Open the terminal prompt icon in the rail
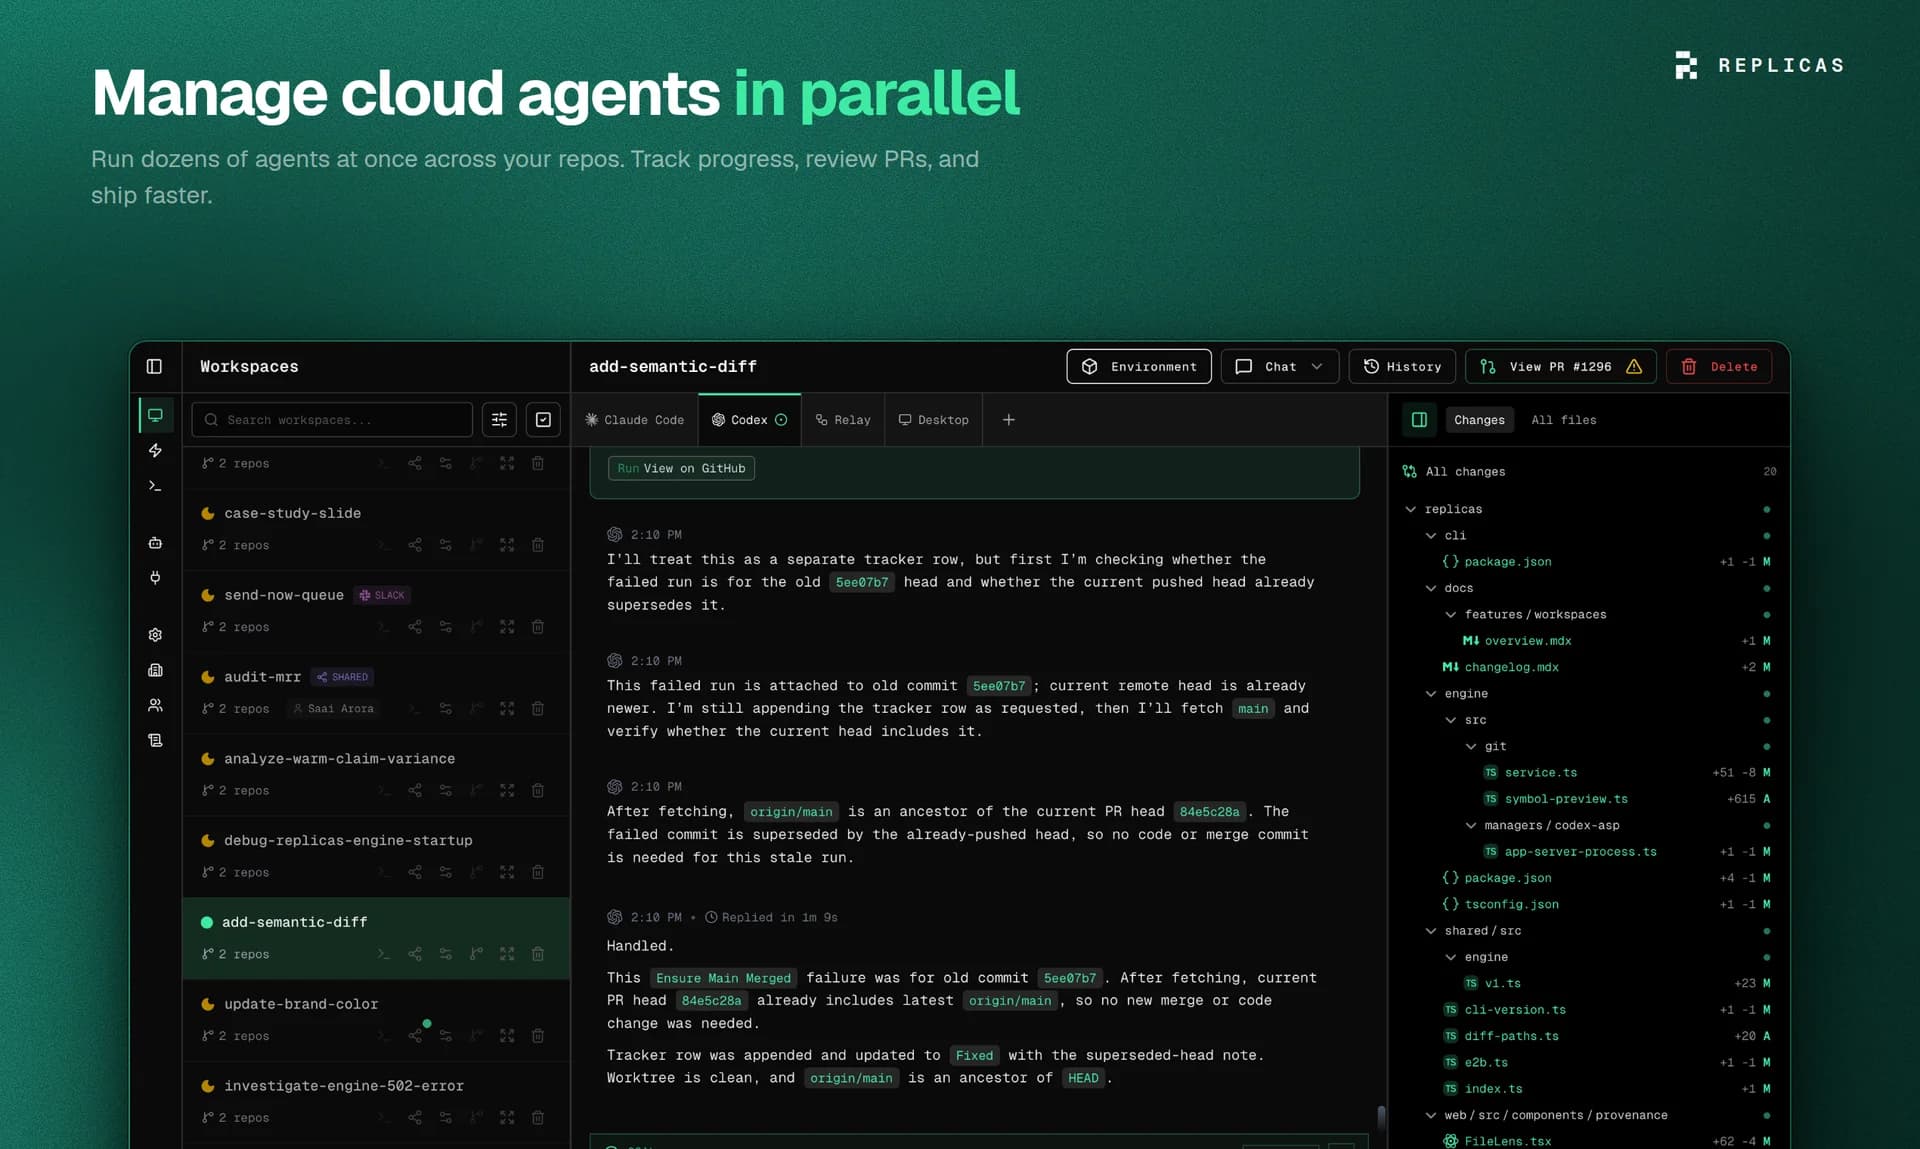This screenshot has width=1920, height=1149. coord(155,485)
